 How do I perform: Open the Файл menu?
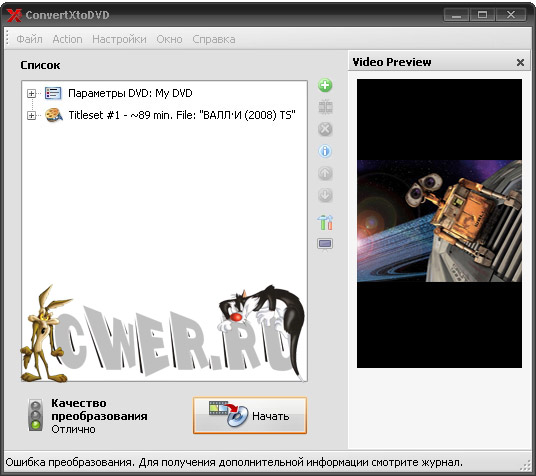(x=29, y=39)
